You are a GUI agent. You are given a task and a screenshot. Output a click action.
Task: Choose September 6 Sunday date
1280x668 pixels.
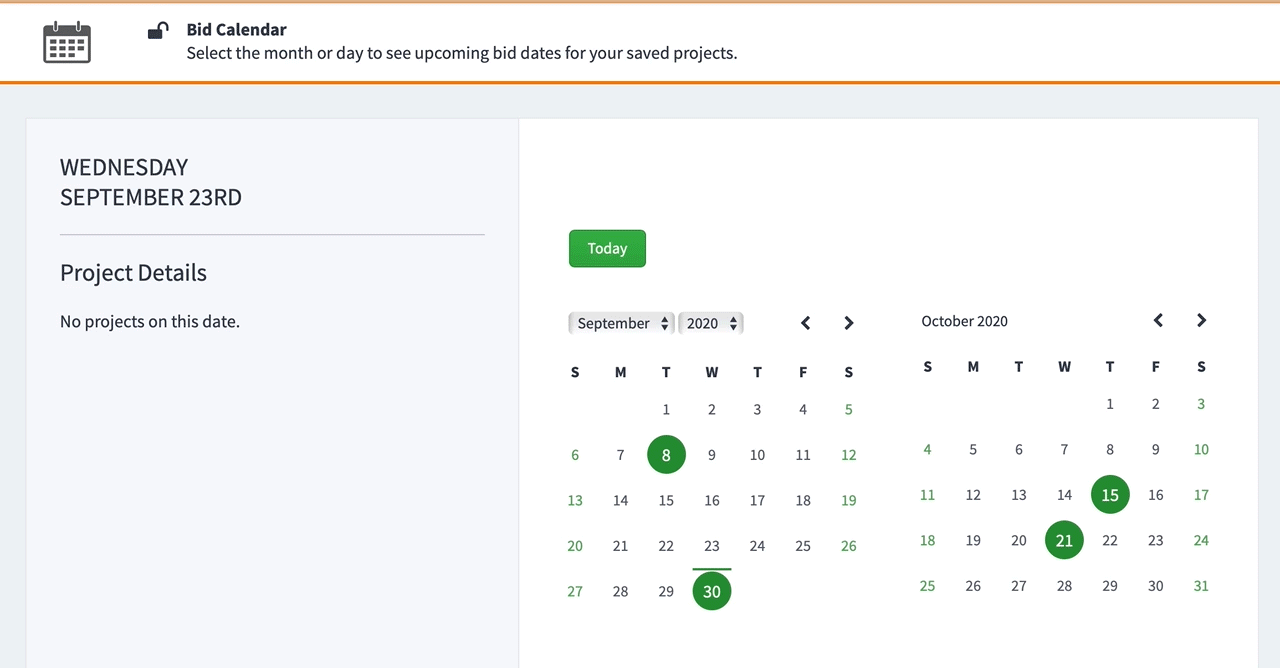click(575, 455)
